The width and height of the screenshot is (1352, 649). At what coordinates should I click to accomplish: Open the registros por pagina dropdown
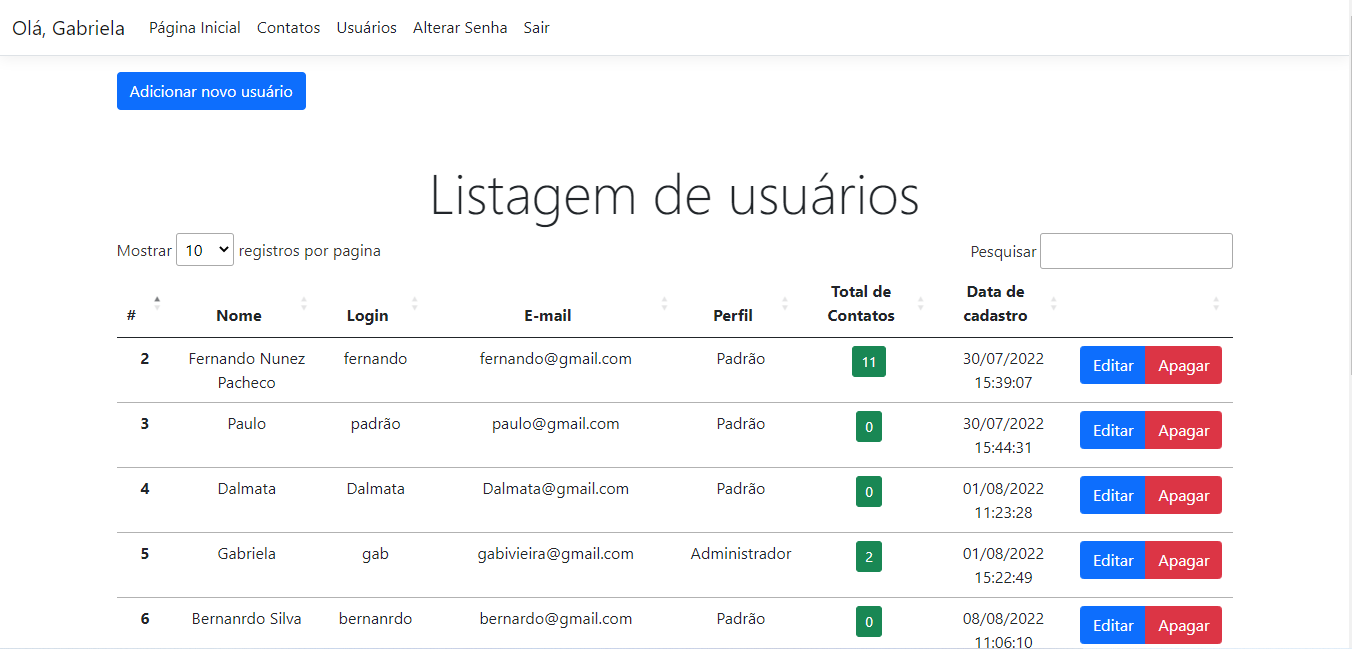204,249
